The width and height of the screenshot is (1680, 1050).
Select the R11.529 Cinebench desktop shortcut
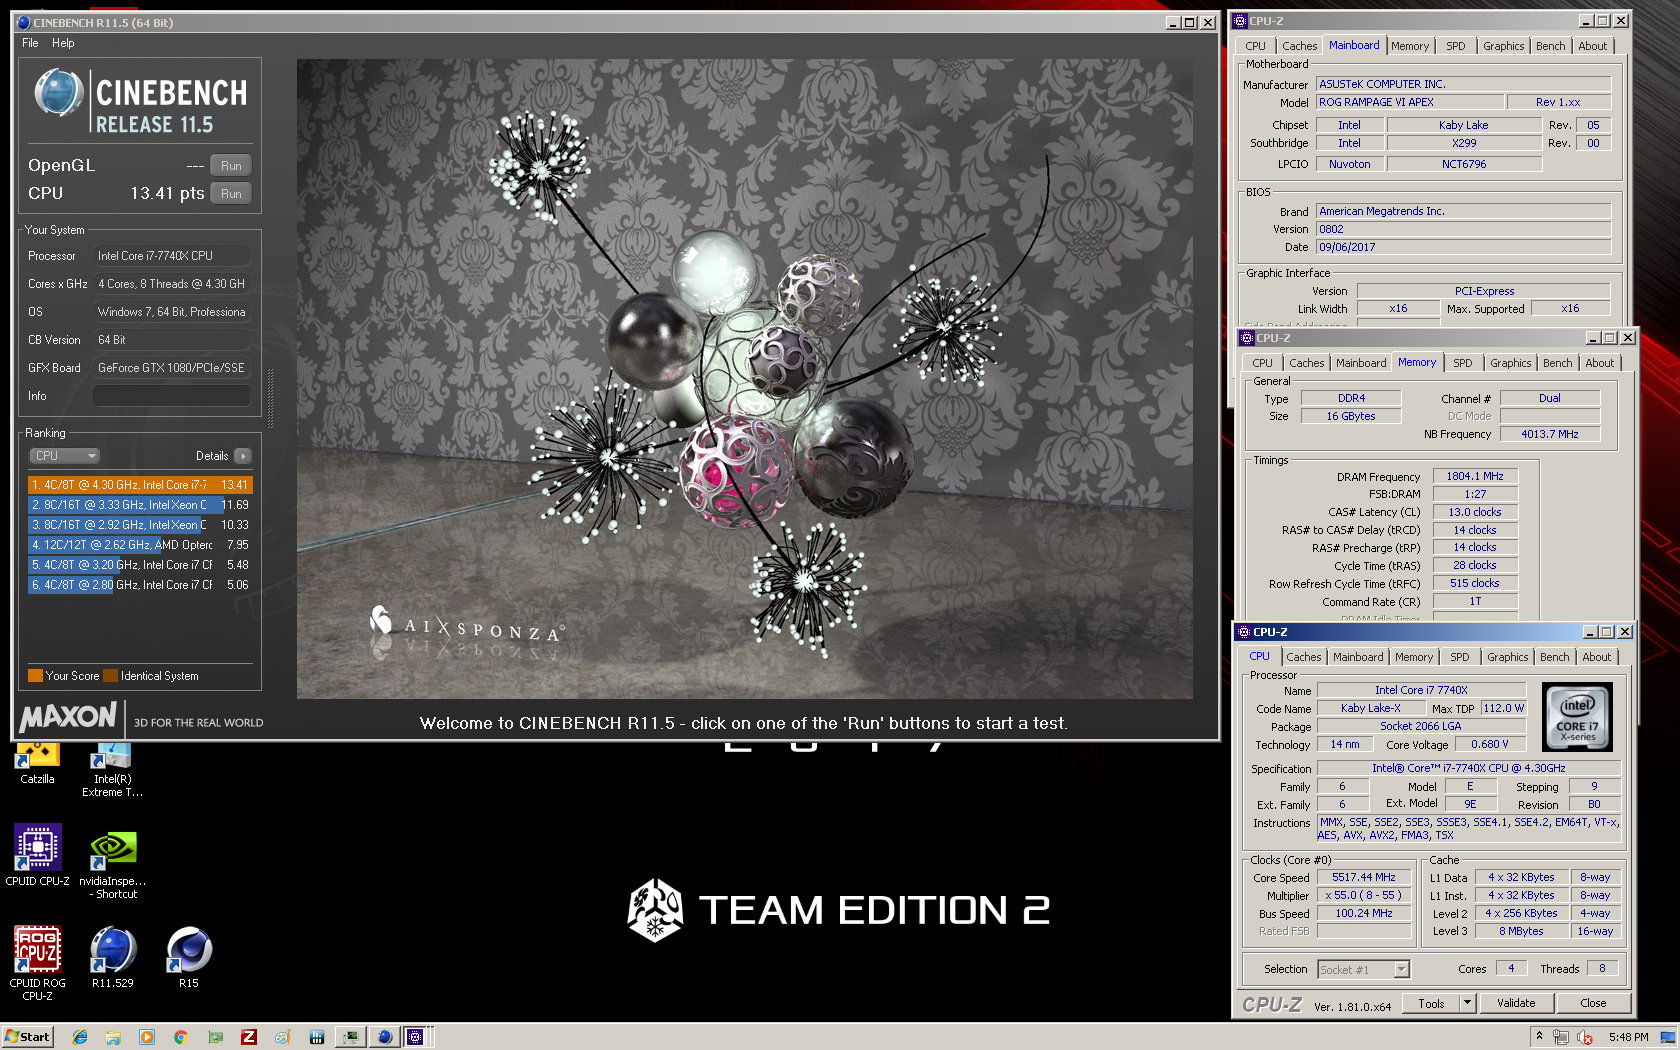pyautogui.click(x=113, y=957)
